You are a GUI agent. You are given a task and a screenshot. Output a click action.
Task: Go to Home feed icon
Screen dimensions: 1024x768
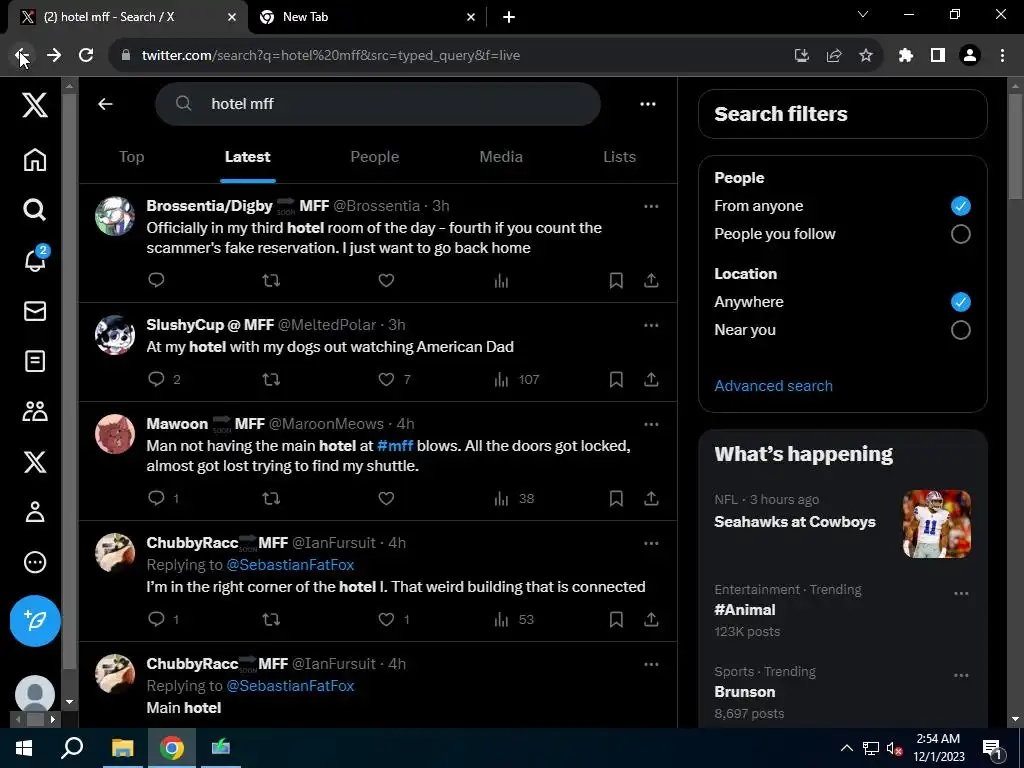click(x=35, y=159)
